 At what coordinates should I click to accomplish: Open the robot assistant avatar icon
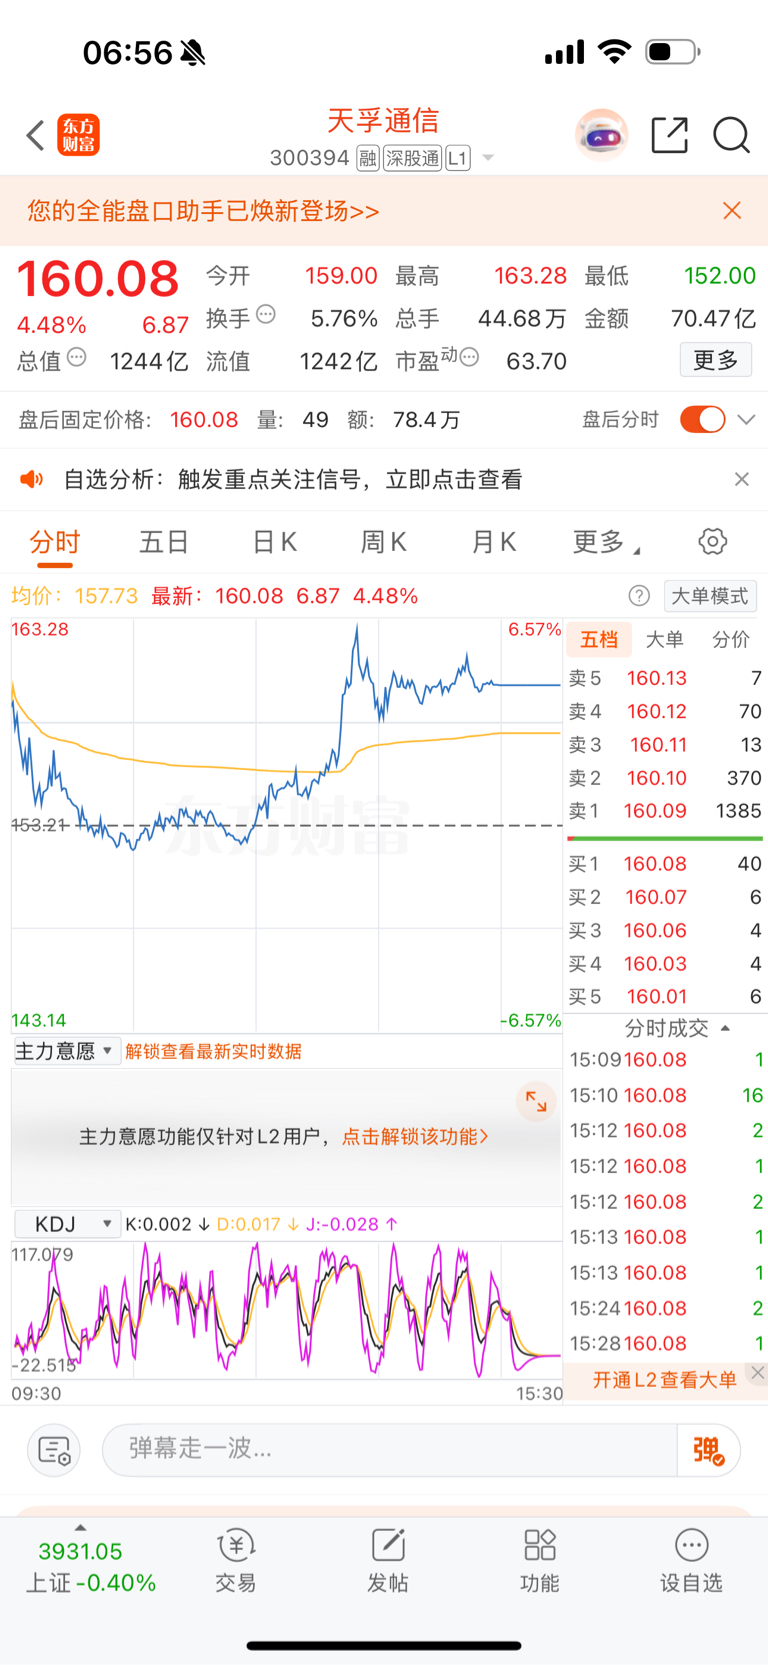tap(601, 135)
